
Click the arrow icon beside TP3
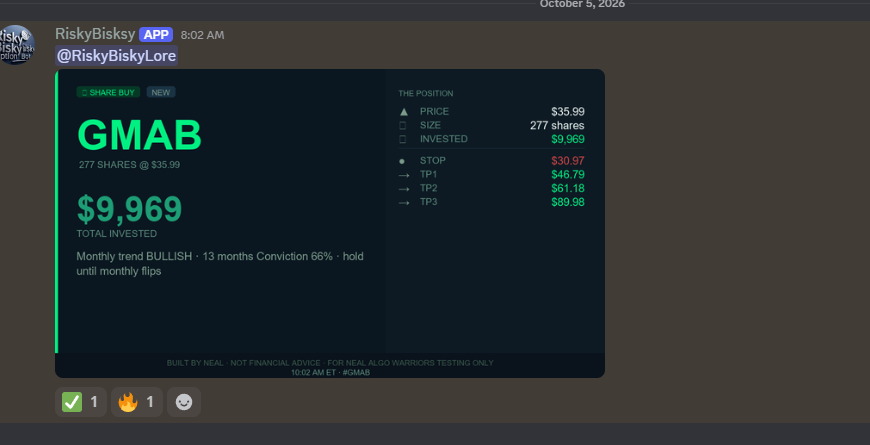tap(404, 203)
